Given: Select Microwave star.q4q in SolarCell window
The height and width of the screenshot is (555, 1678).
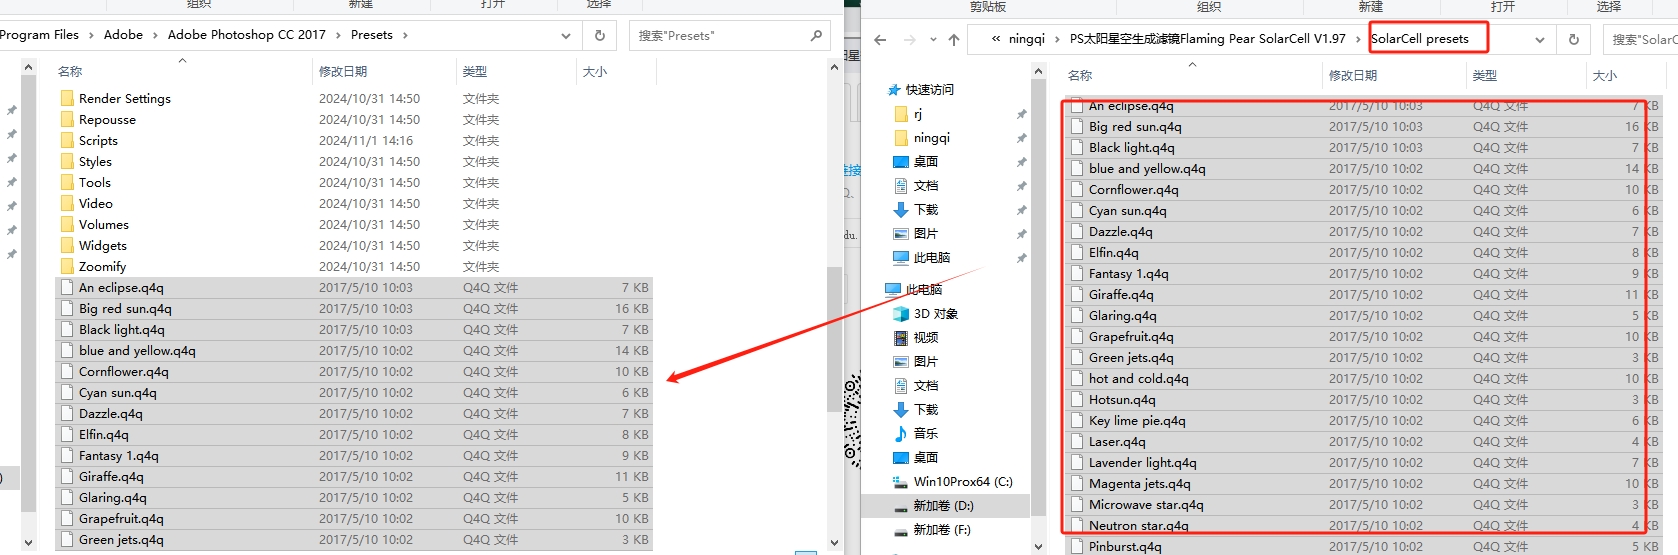Looking at the screenshot, I should pyautogui.click(x=1364, y=504).
